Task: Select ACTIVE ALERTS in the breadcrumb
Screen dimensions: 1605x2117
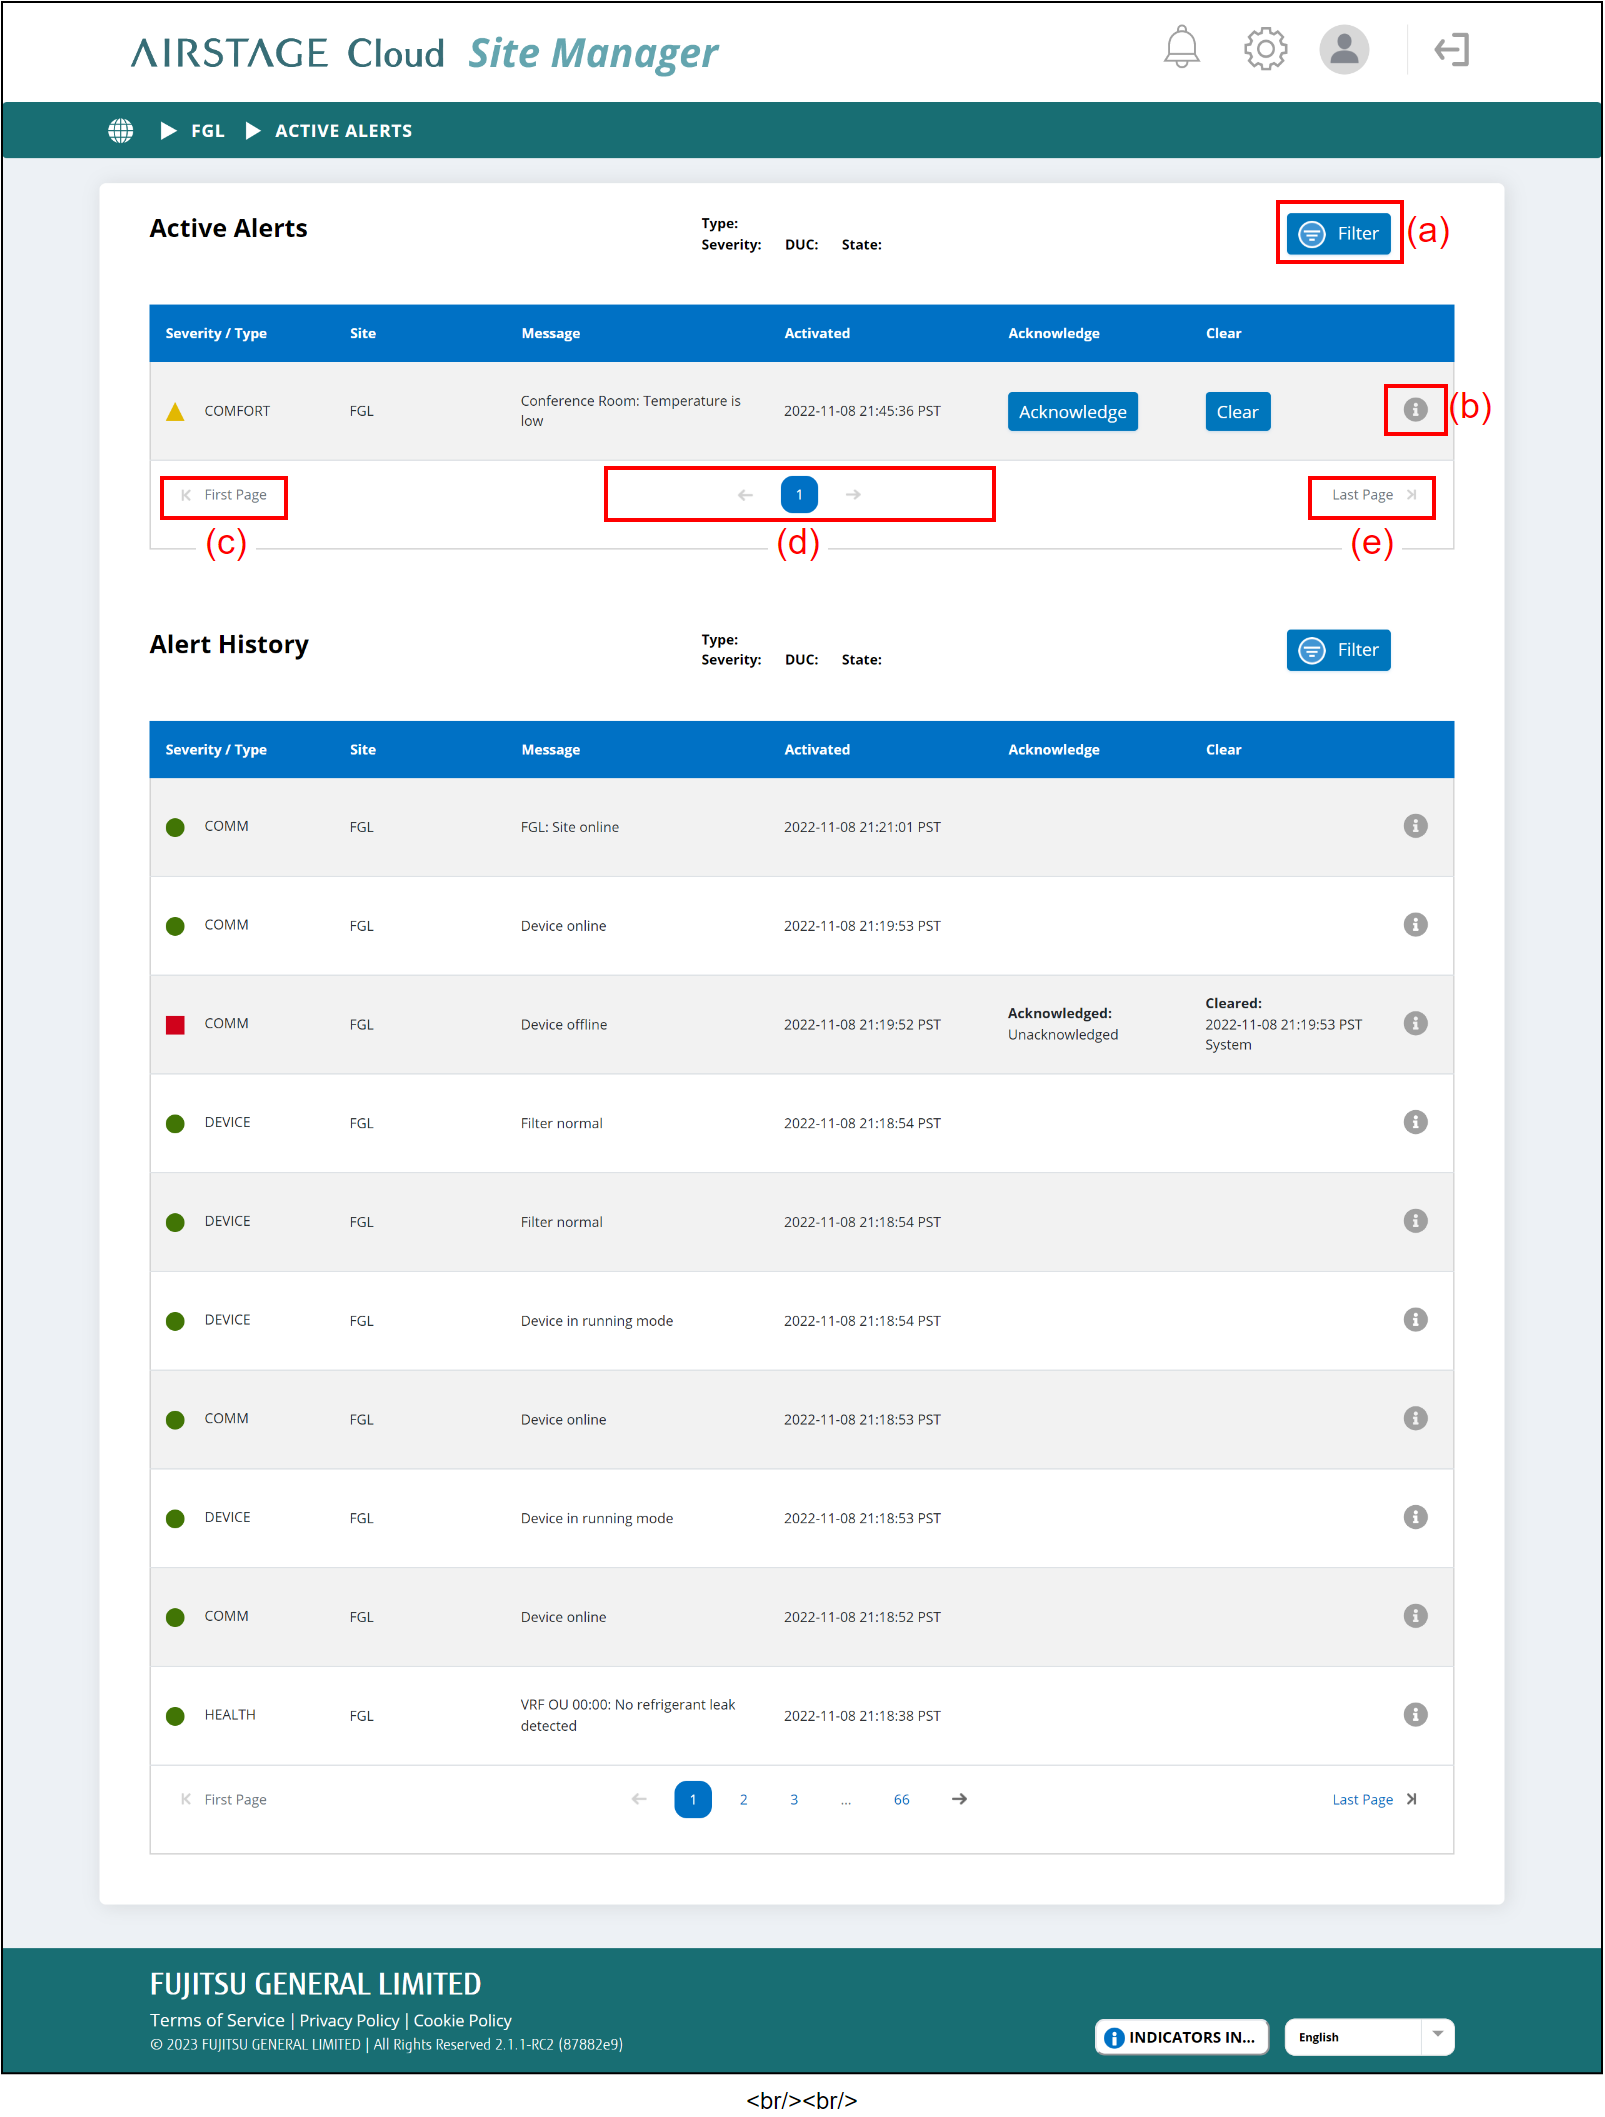Action: (x=343, y=131)
